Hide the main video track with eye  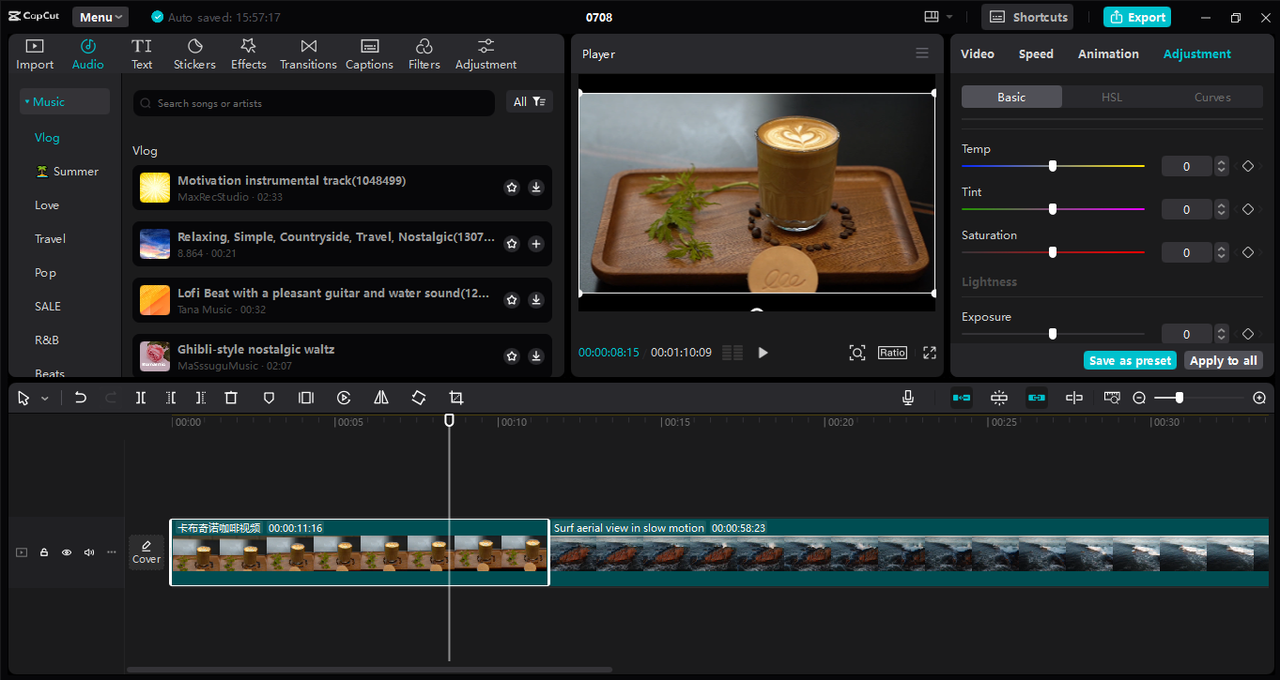tap(67, 552)
